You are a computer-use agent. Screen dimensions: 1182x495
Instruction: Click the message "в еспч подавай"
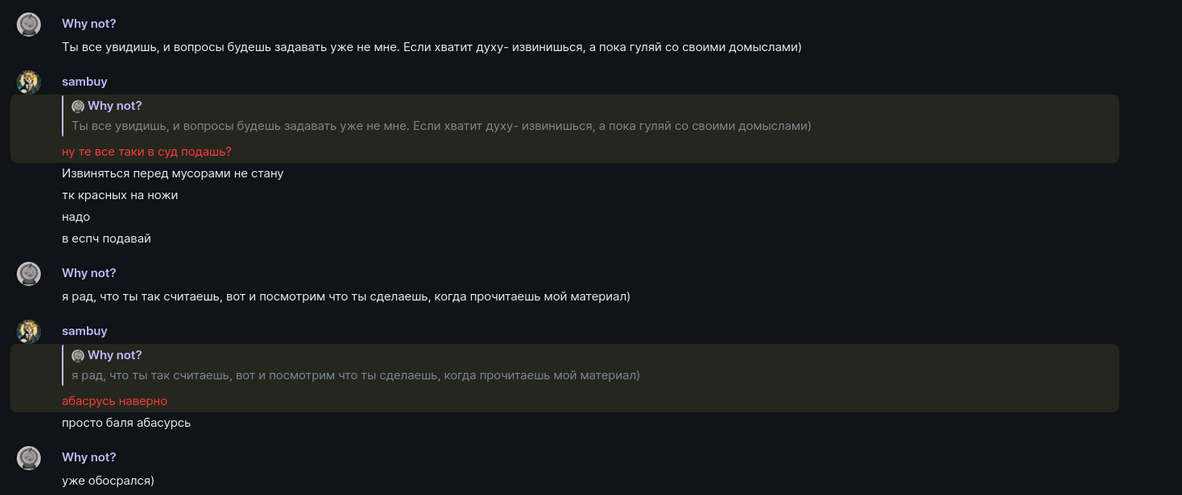(x=106, y=239)
